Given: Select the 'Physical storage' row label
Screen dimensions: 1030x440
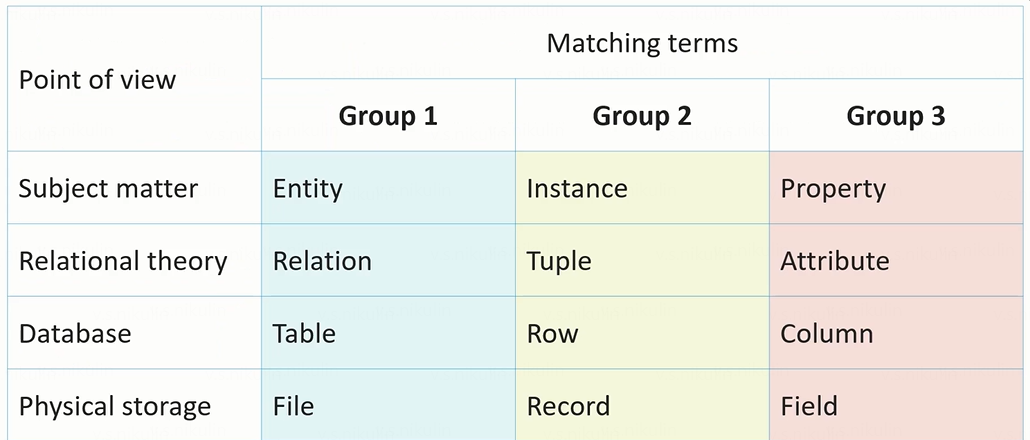Looking at the screenshot, I should 115,406.
